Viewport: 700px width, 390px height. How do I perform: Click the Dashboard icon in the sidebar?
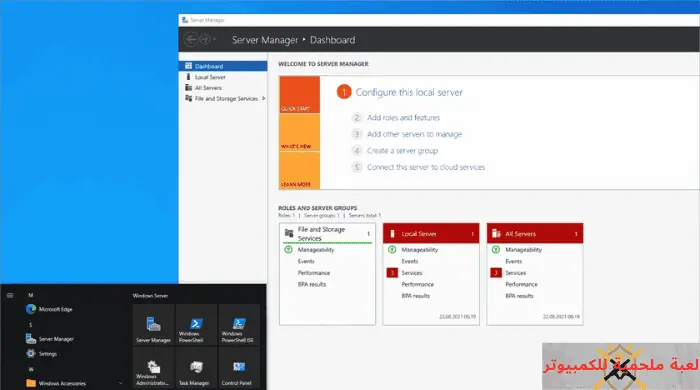(188, 66)
